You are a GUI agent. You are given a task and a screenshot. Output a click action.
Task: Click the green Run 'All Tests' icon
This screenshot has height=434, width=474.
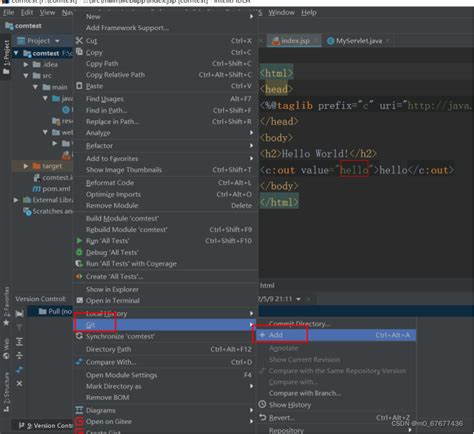coord(79,240)
